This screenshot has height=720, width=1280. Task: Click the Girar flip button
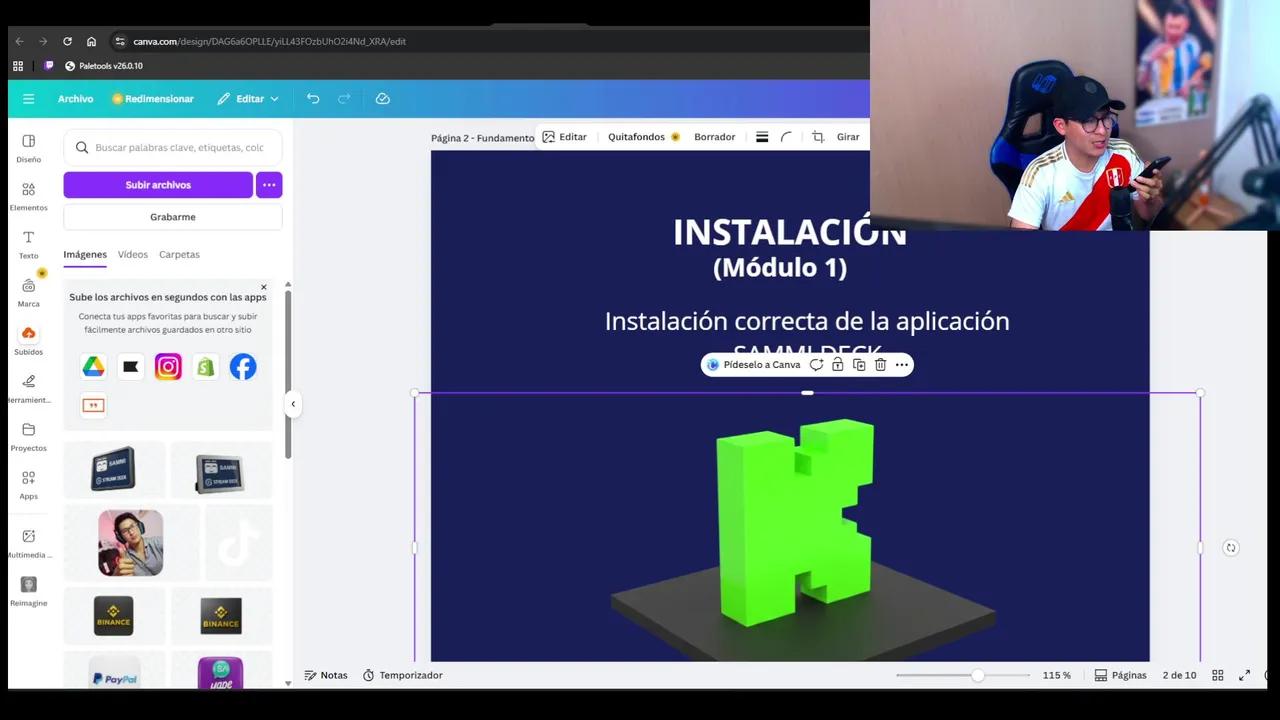[x=848, y=137]
